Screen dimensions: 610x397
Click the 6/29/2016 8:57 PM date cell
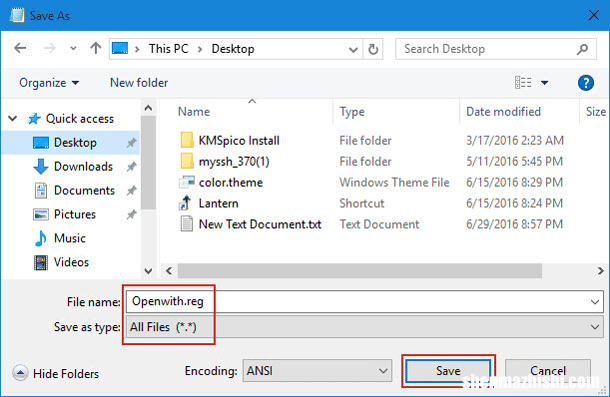(x=514, y=224)
